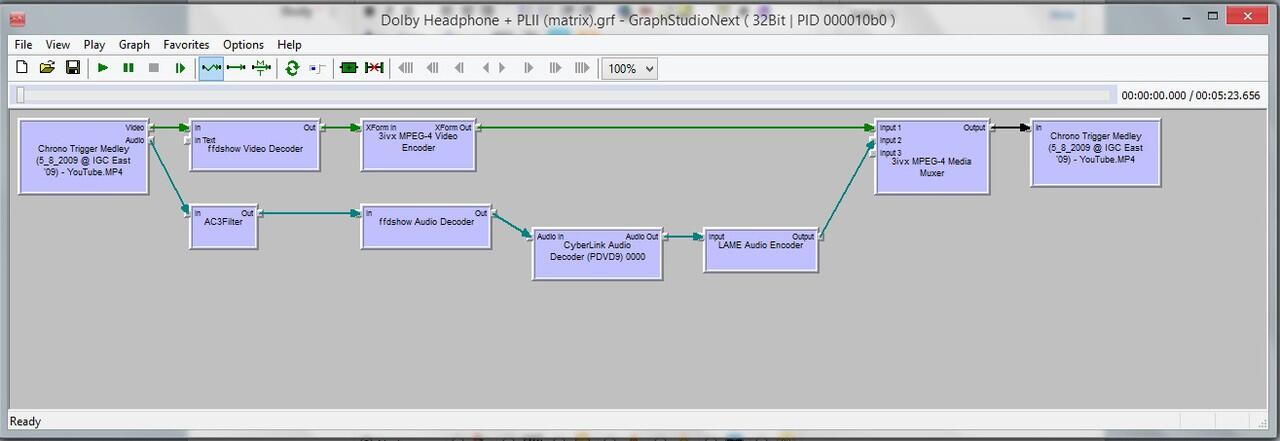
Task: Click the last grey seek-forward icon with triple bars
Action: click(x=582, y=68)
